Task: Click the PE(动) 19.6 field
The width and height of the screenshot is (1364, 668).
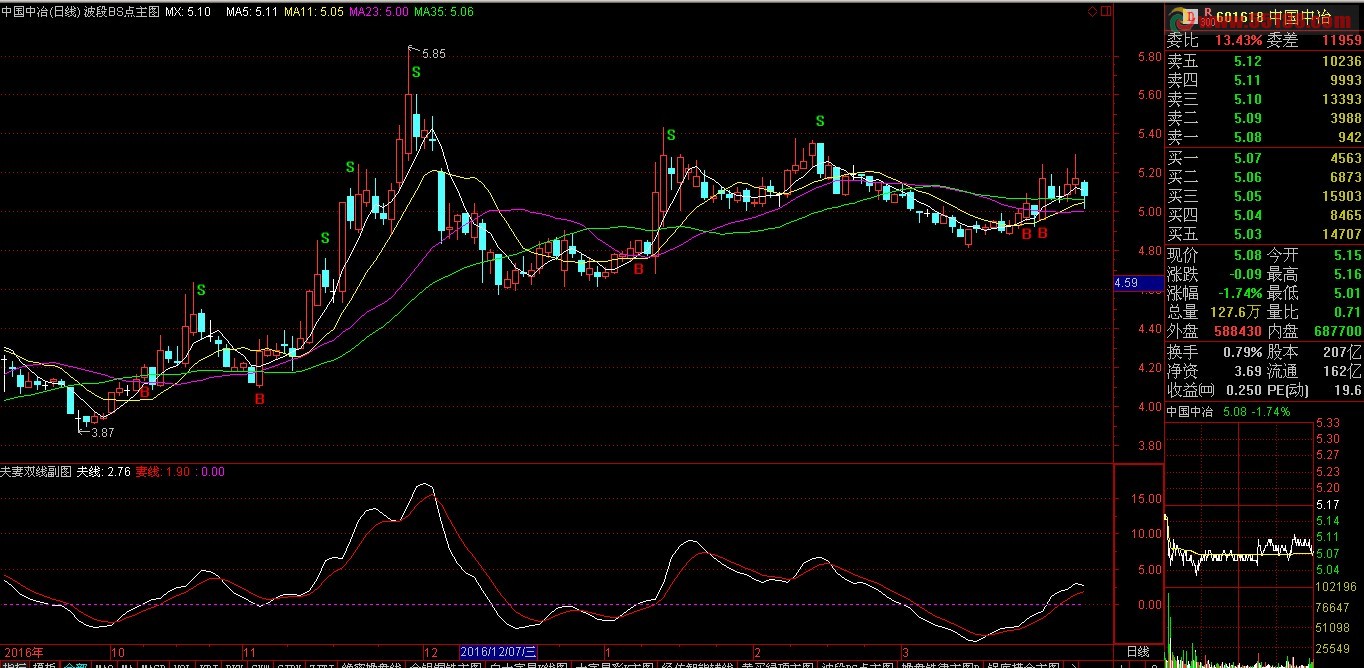Action: [1314, 390]
